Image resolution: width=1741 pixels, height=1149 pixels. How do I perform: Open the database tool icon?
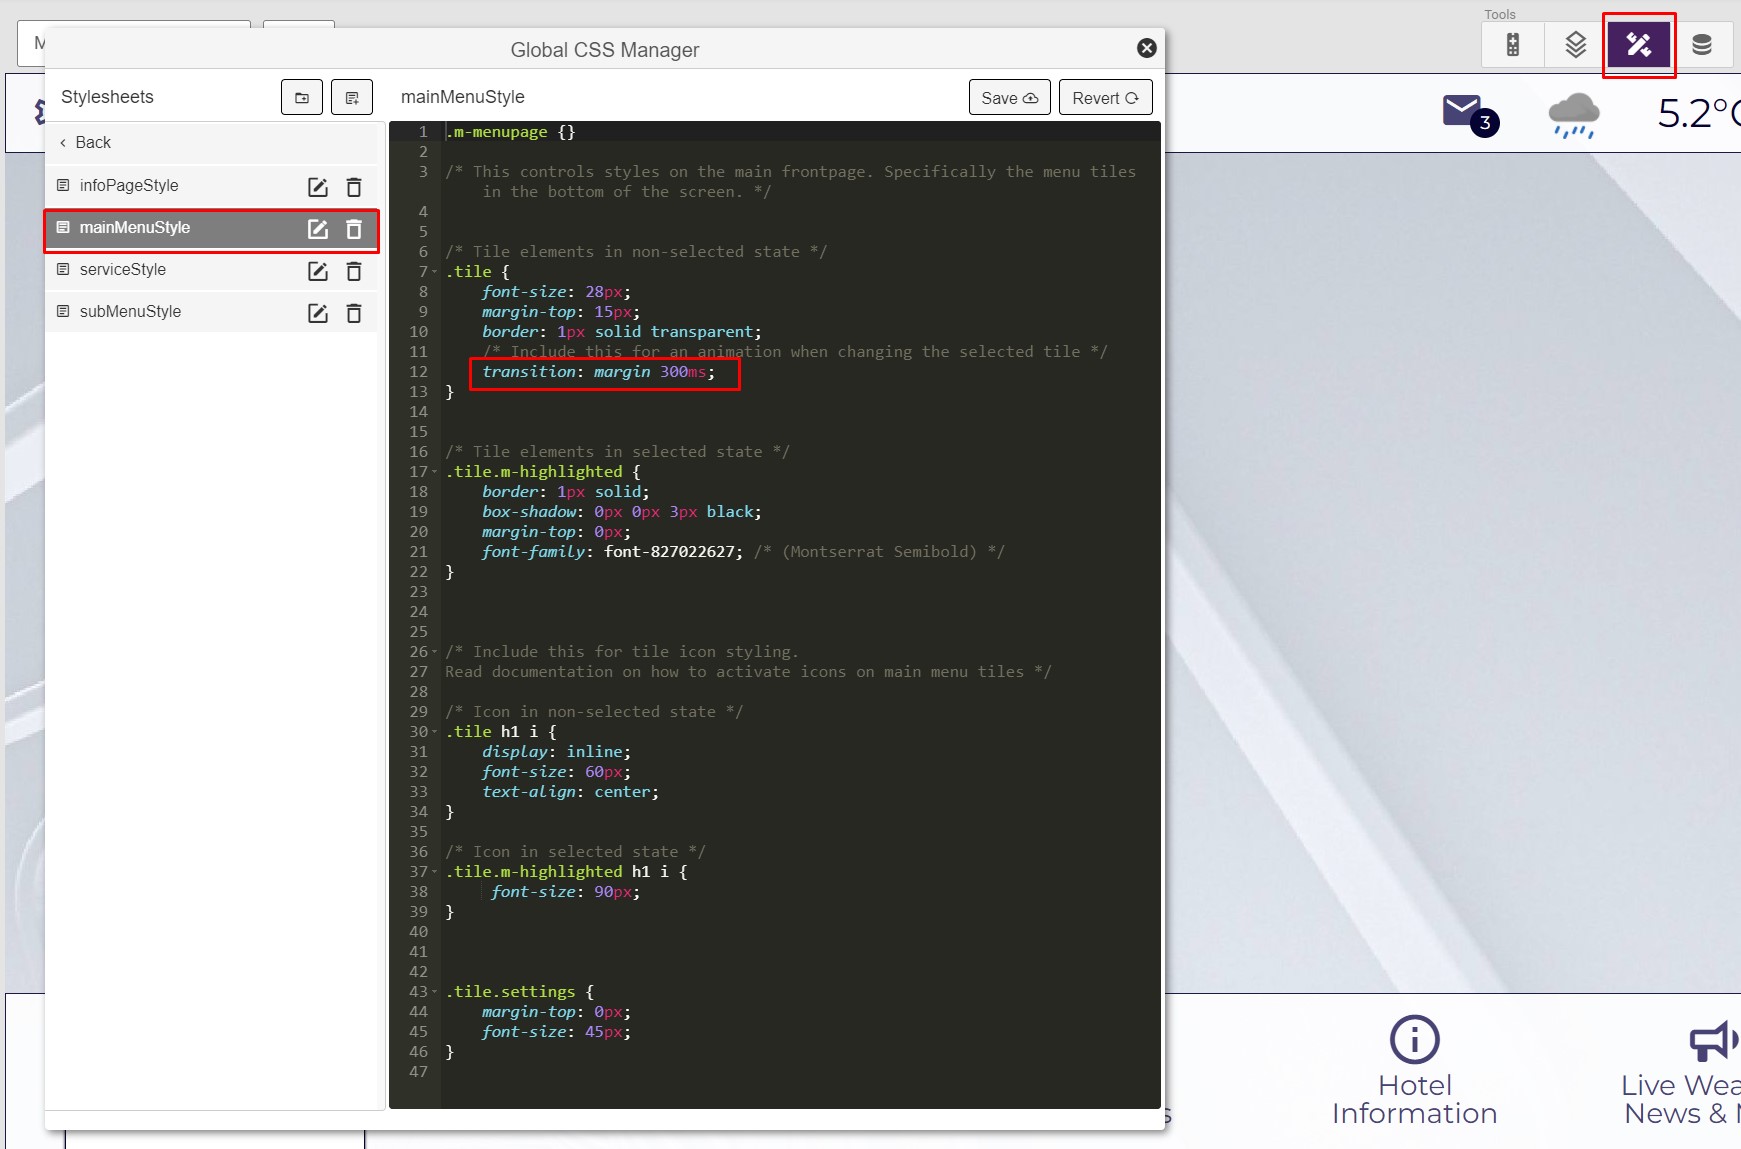[1702, 45]
